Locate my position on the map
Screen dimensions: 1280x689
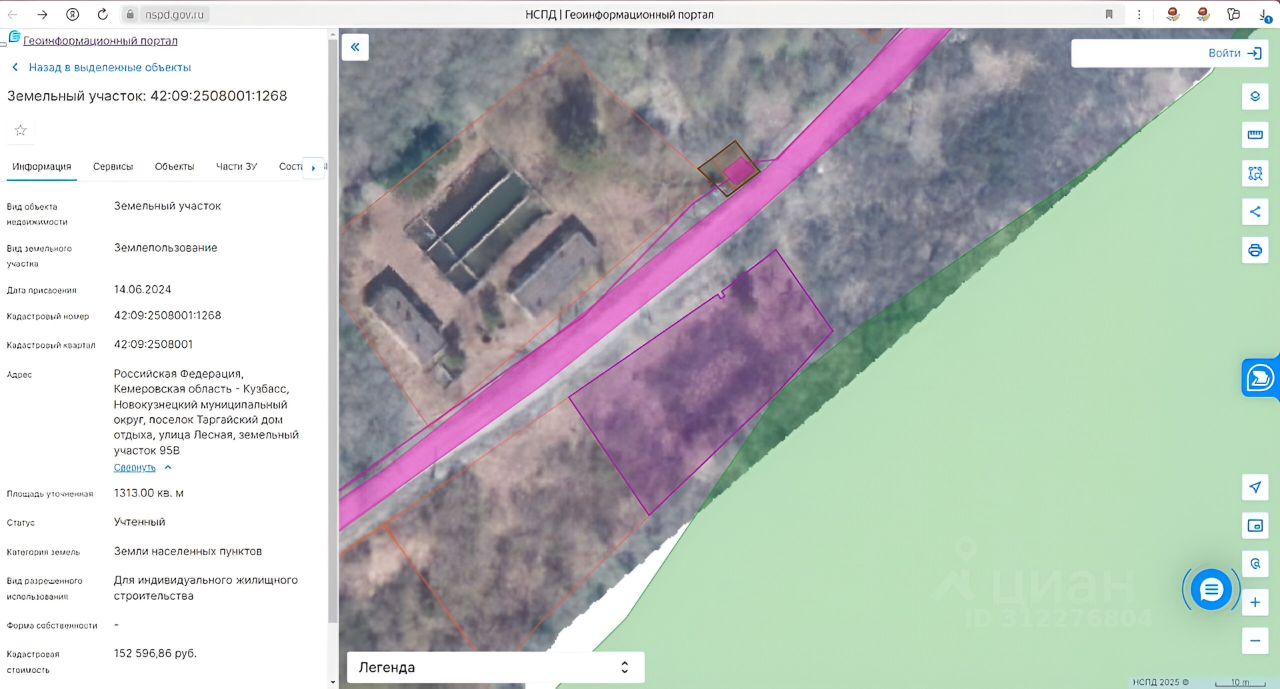coord(1255,487)
